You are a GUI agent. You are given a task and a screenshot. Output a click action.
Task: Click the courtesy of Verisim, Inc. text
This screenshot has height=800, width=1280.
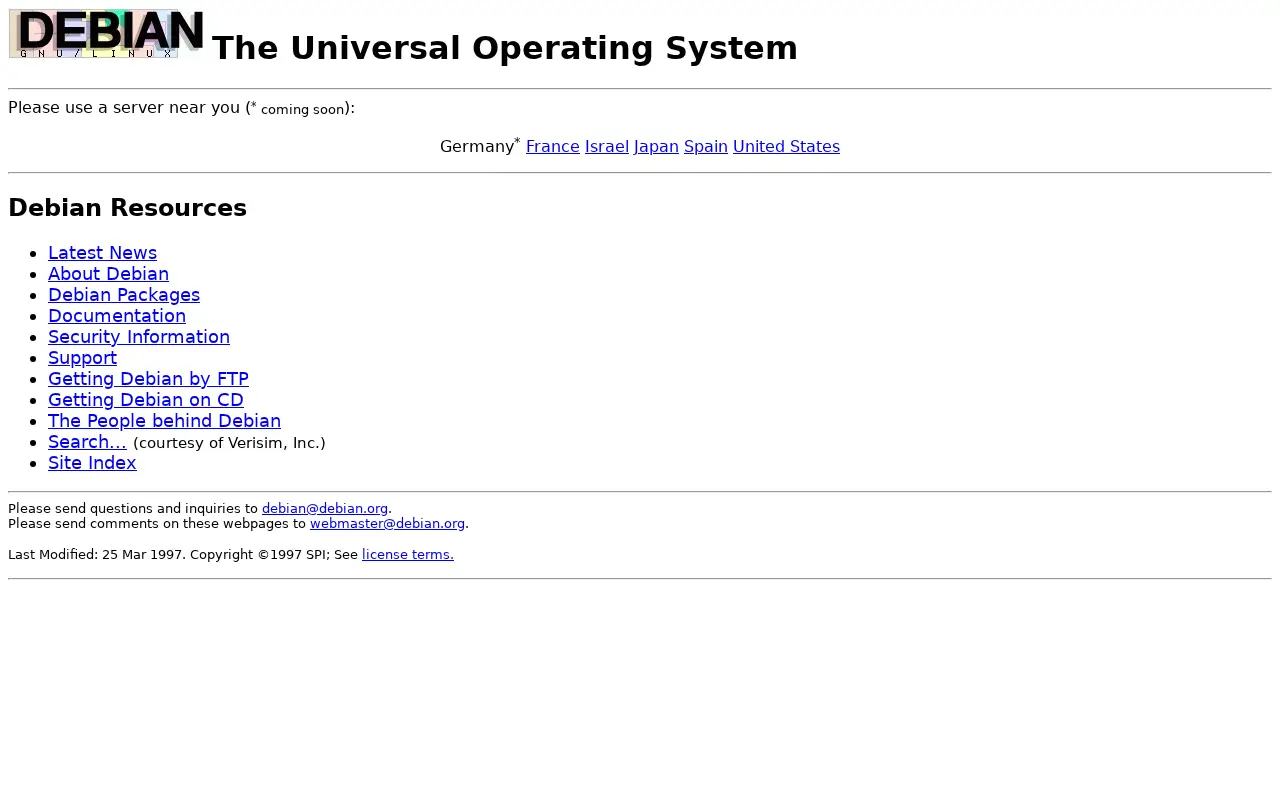[229, 443]
